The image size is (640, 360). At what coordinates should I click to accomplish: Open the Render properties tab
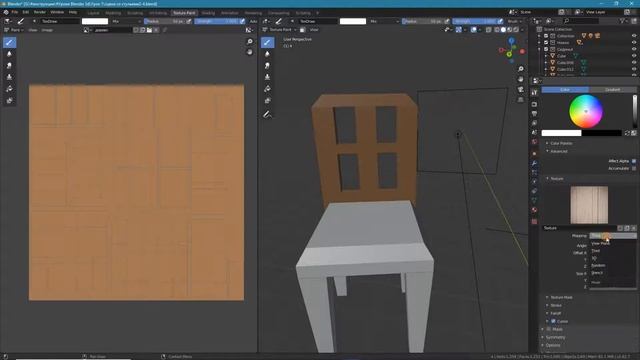click(534, 104)
